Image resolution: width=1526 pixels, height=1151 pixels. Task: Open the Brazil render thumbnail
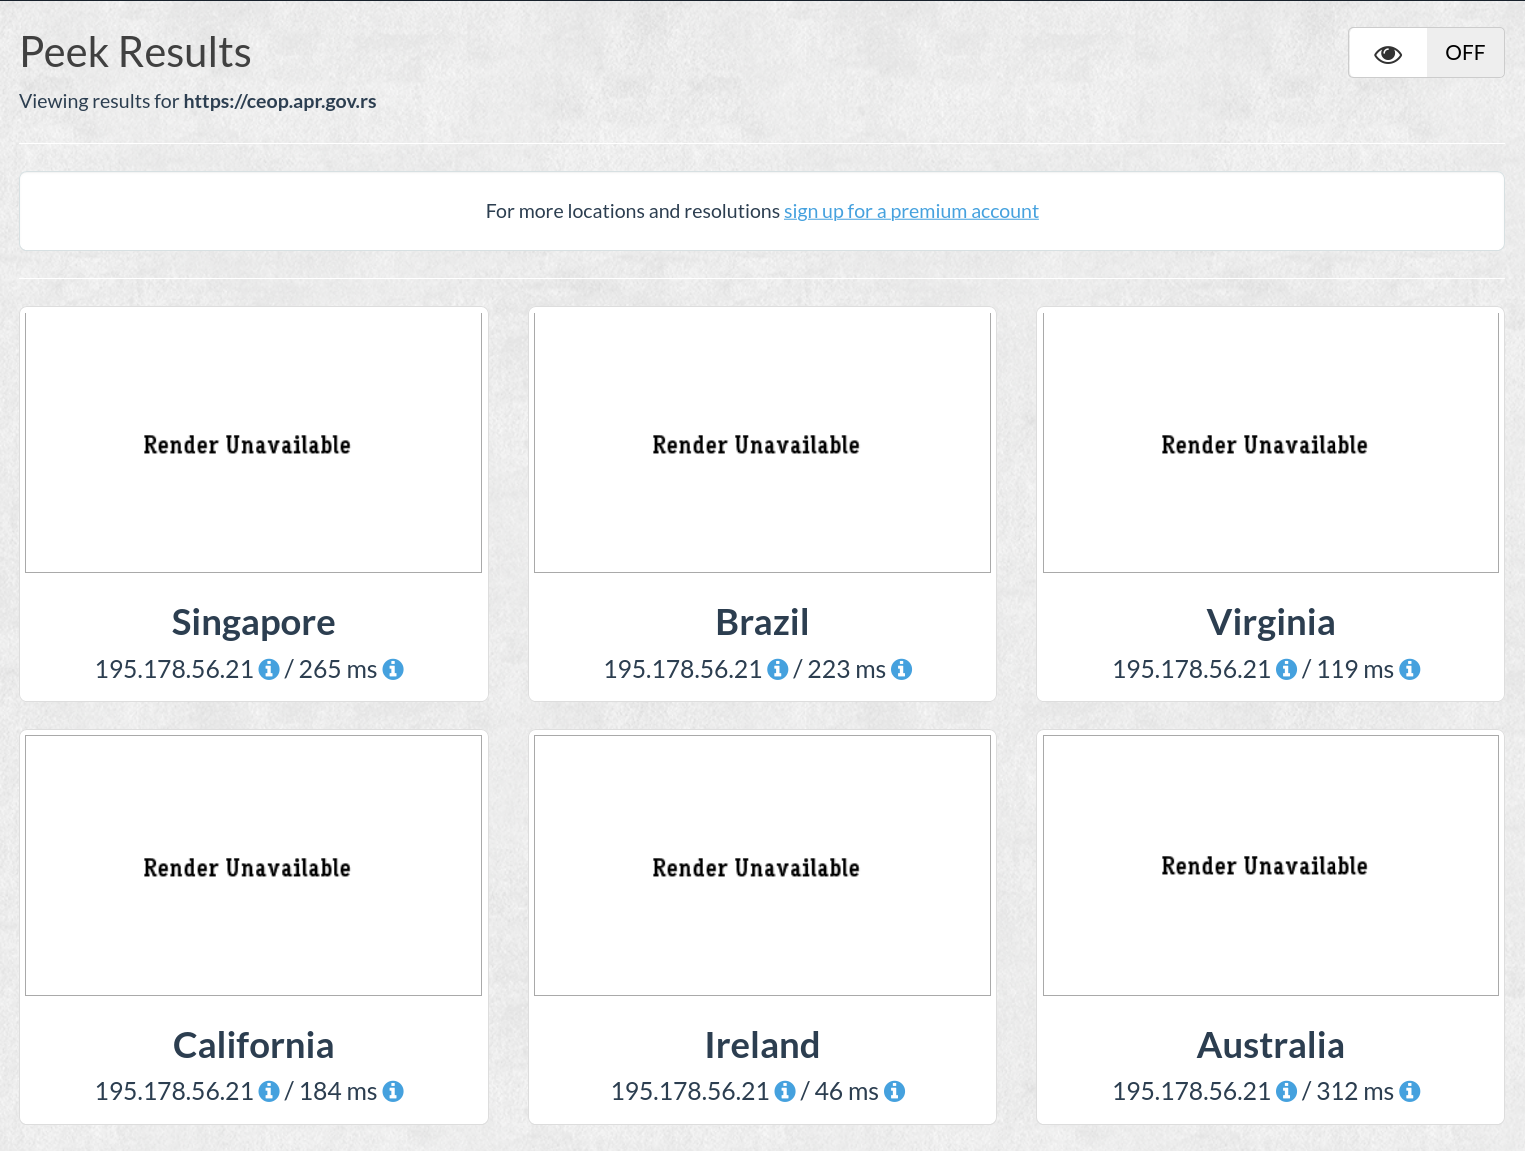coord(762,442)
